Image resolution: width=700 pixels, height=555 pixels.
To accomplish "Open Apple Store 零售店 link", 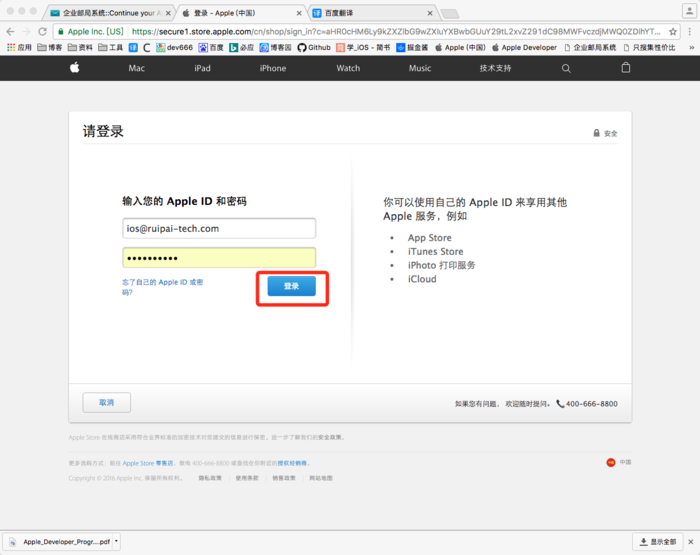I will pyautogui.click(x=148, y=463).
